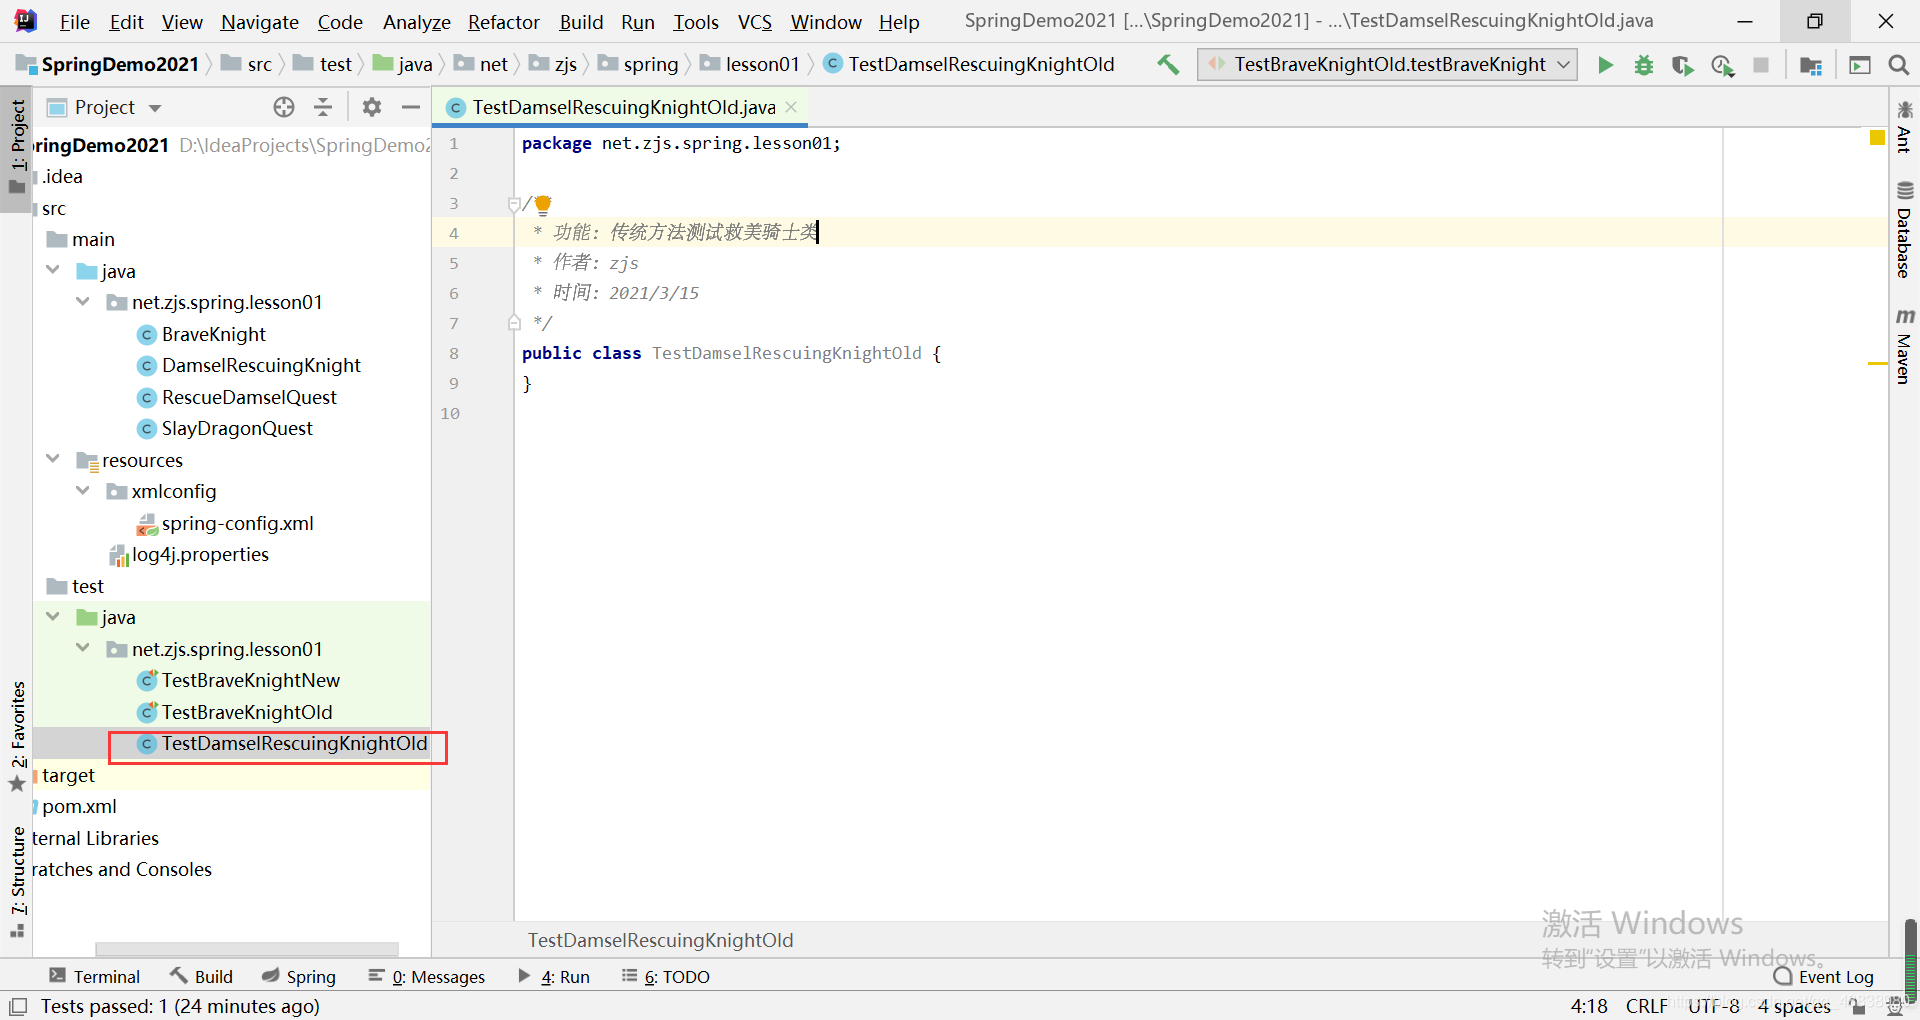Image resolution: width=1920 pixels, height=1020 pixels.
Task: Collapse all in Project panel icon
Action: pyautogui.click(x=323, y=107)
